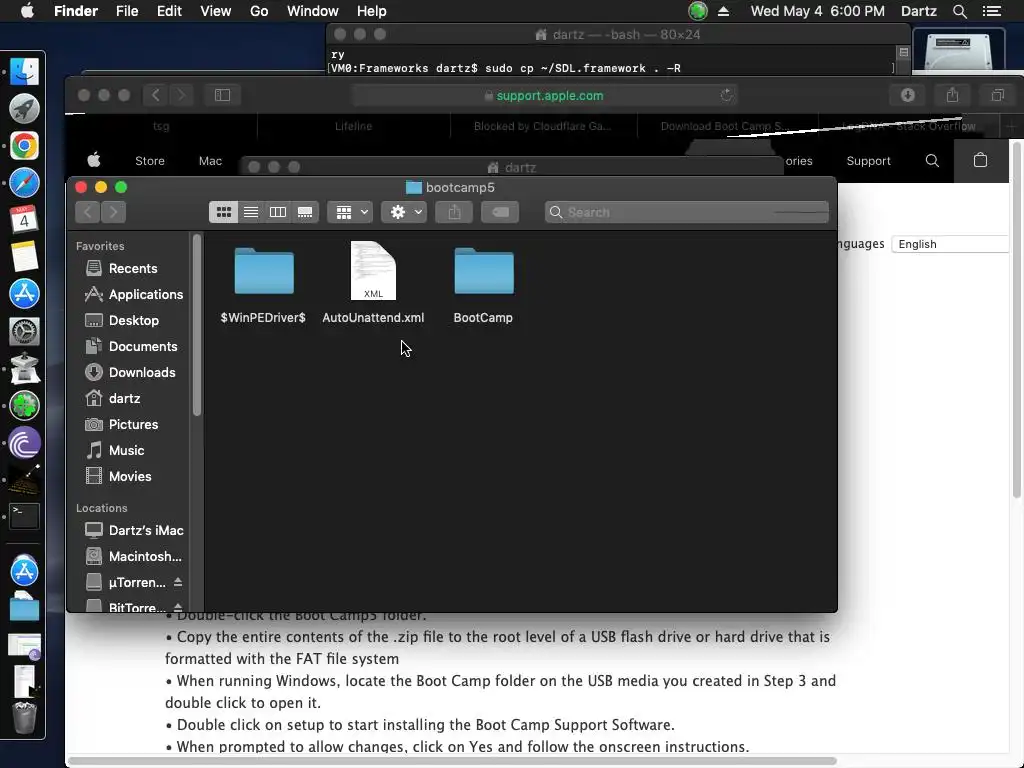The image size is (1024, 768).
Task: Open Calendar from the Dock
Action: coord(24,219)
